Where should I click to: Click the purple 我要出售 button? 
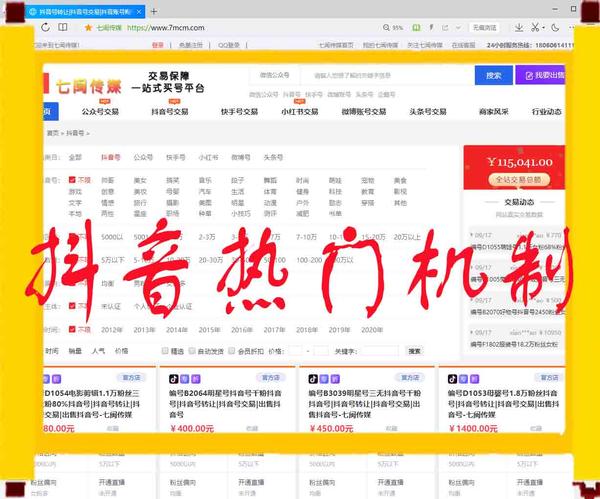(x=540, y=75)
